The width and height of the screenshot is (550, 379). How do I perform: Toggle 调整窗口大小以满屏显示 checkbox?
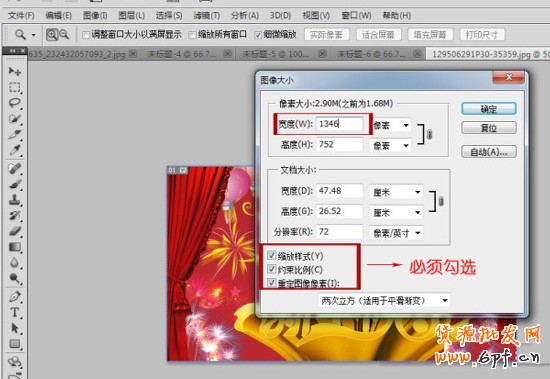point(86,35)
